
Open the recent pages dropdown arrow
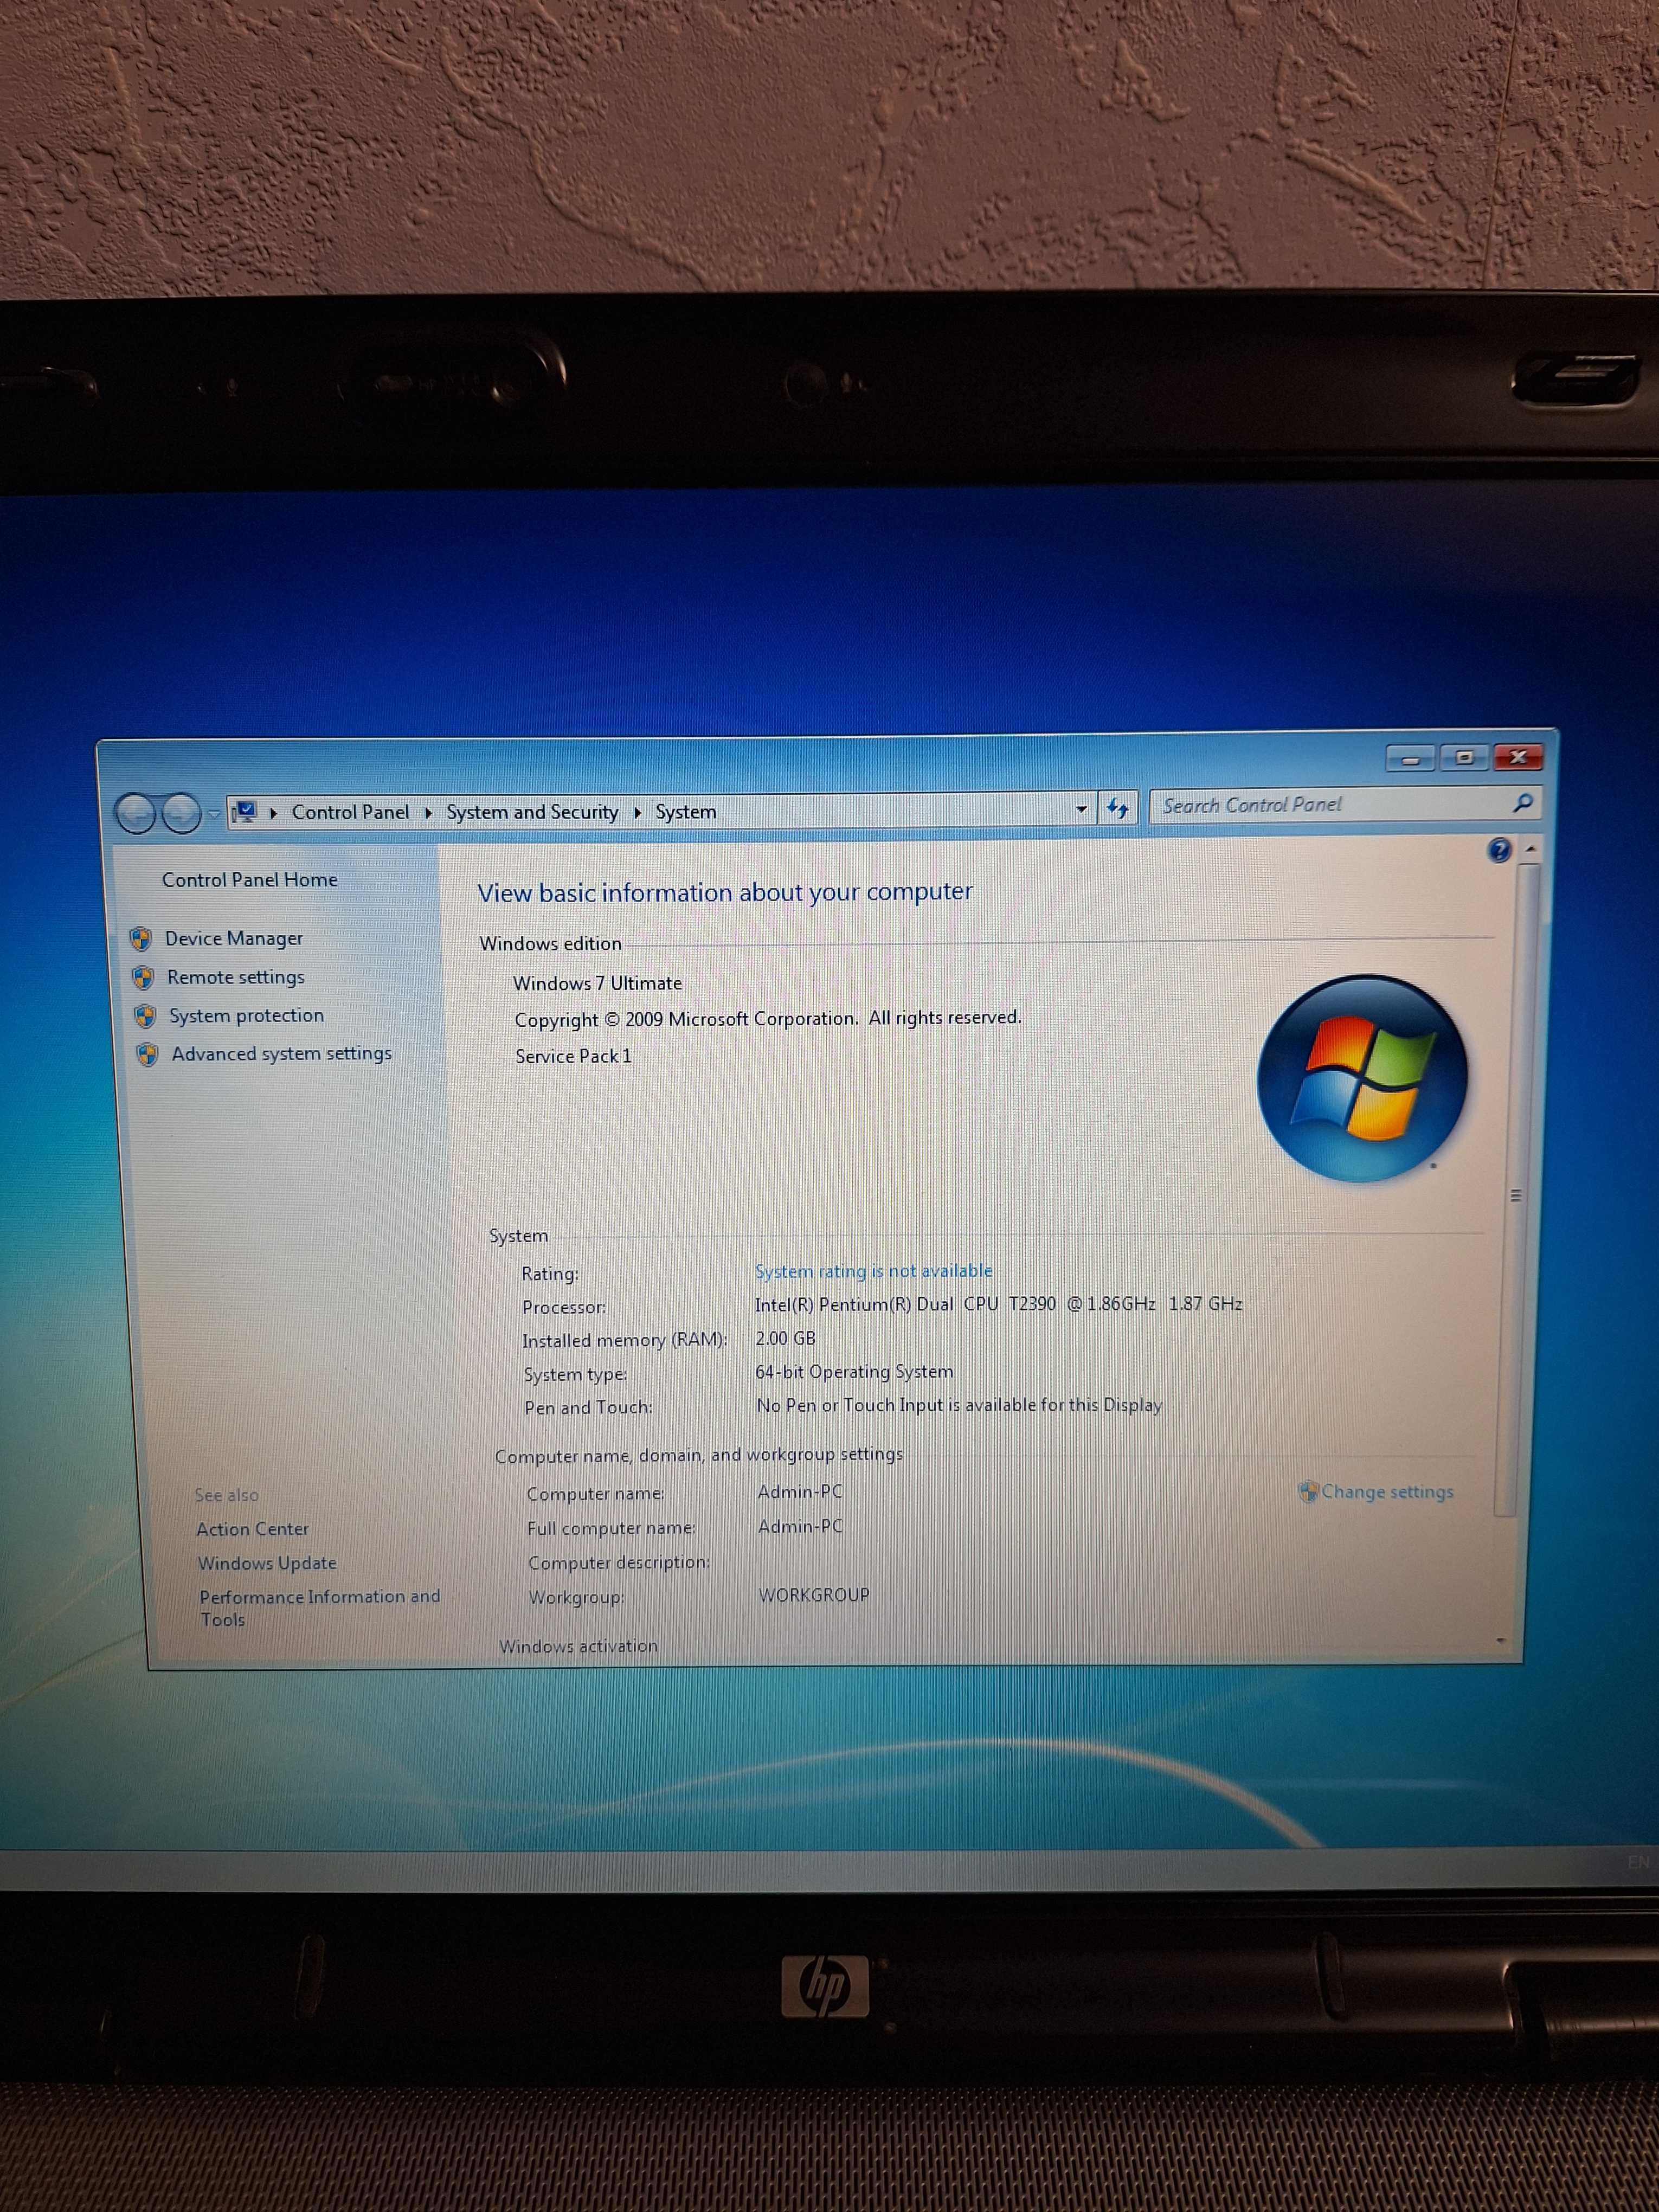213,813
